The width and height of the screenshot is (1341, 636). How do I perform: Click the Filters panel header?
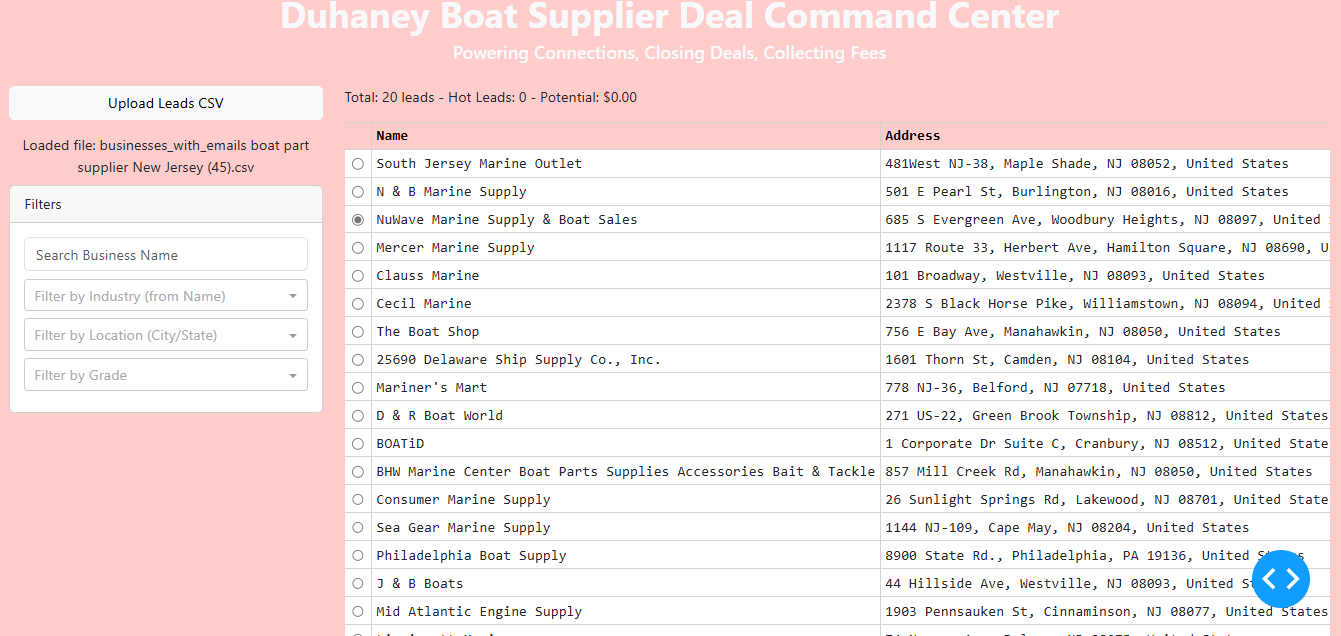[166, 204]
